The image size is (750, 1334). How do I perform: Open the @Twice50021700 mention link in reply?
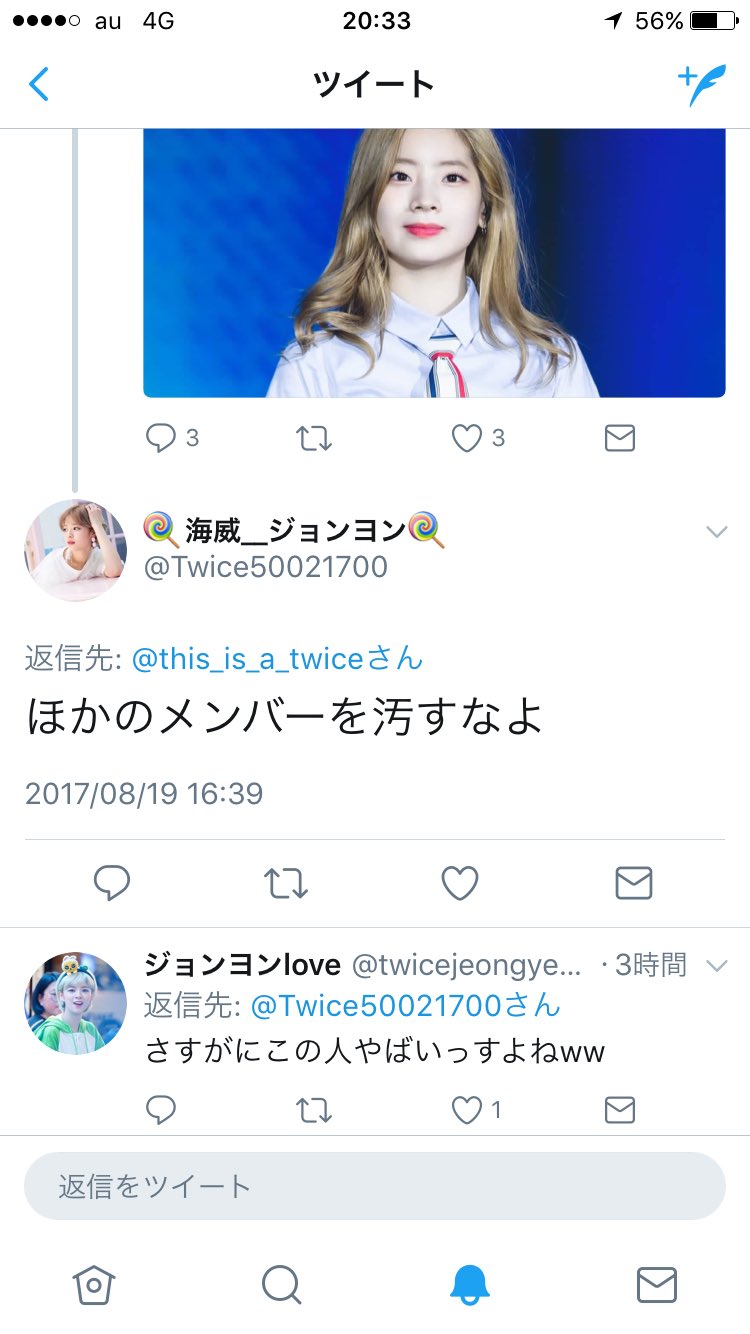[x=405, y=1006]
